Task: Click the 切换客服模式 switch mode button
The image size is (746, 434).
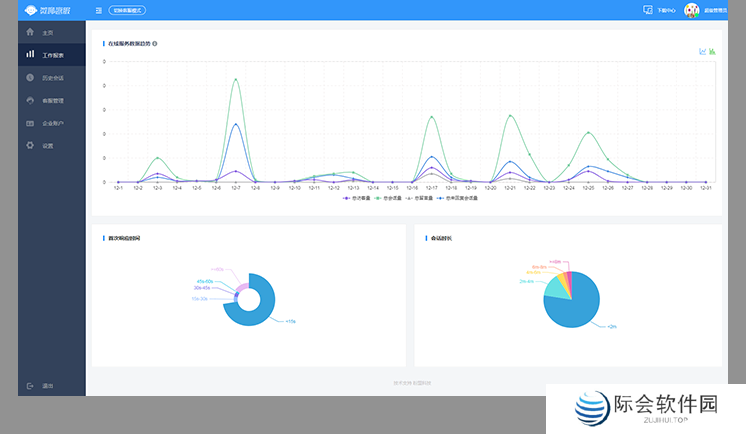Action: (x=127, y=10)
